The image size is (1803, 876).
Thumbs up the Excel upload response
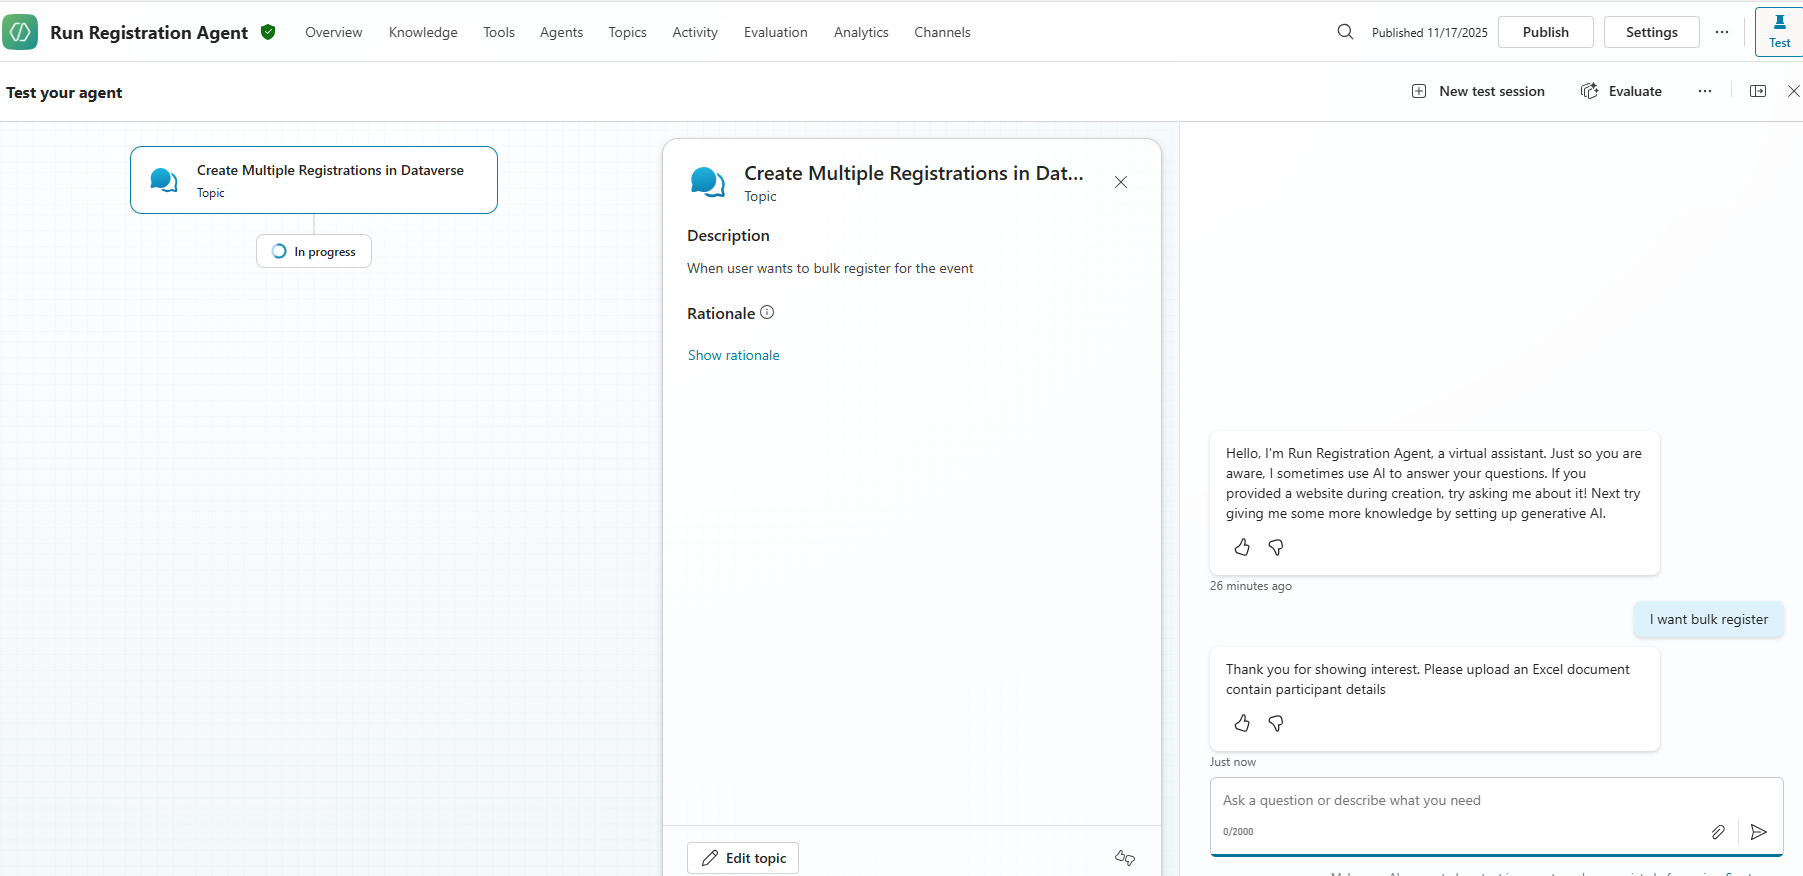coord(1242,723)
